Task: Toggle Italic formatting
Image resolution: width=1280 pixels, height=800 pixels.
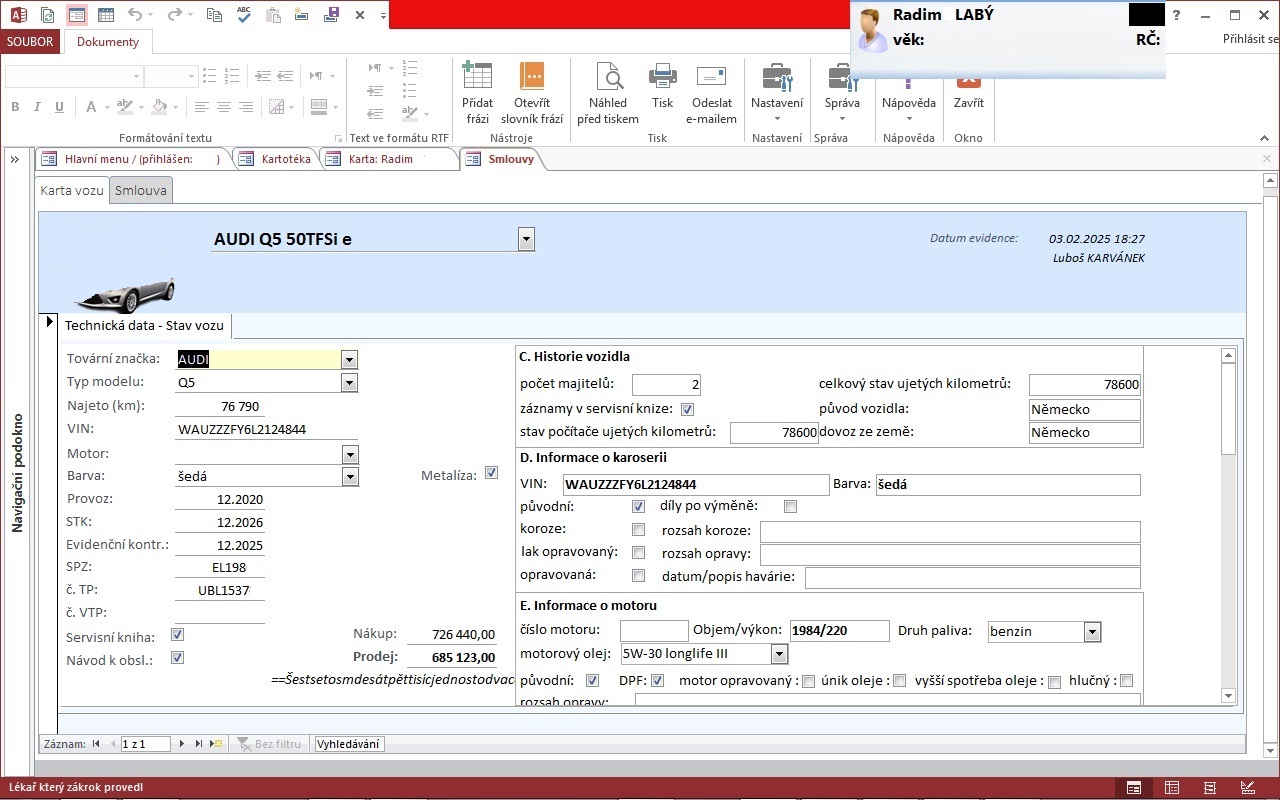Action: coord(37,107)
